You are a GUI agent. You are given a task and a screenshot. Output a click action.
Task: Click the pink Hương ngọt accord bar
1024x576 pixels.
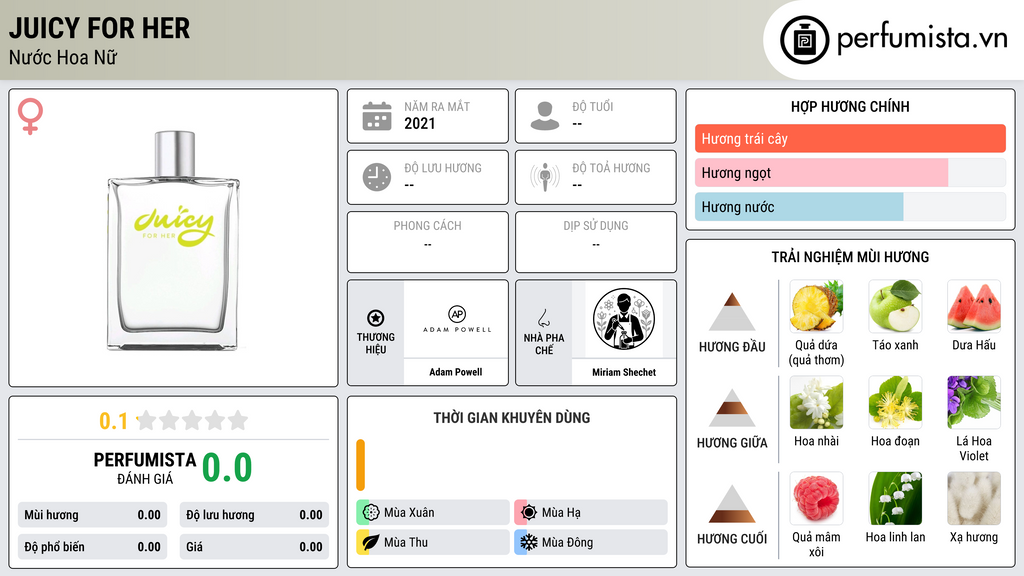click(822, 173)
